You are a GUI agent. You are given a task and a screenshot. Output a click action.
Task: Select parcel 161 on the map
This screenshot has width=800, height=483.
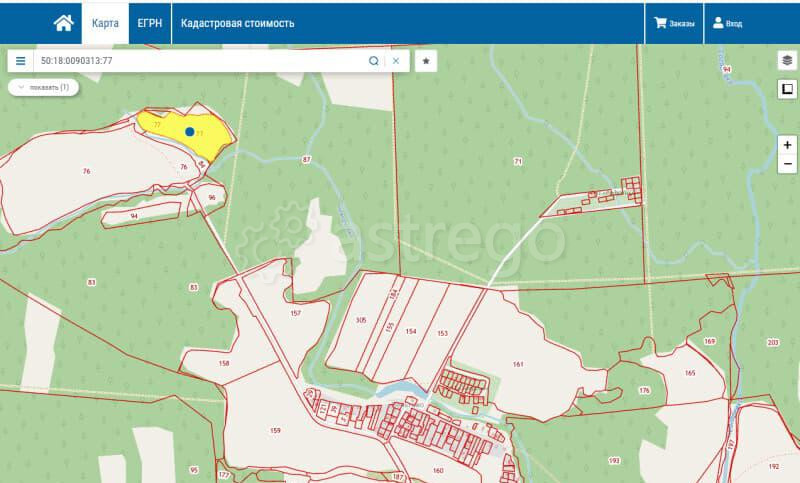coord(517,364)
